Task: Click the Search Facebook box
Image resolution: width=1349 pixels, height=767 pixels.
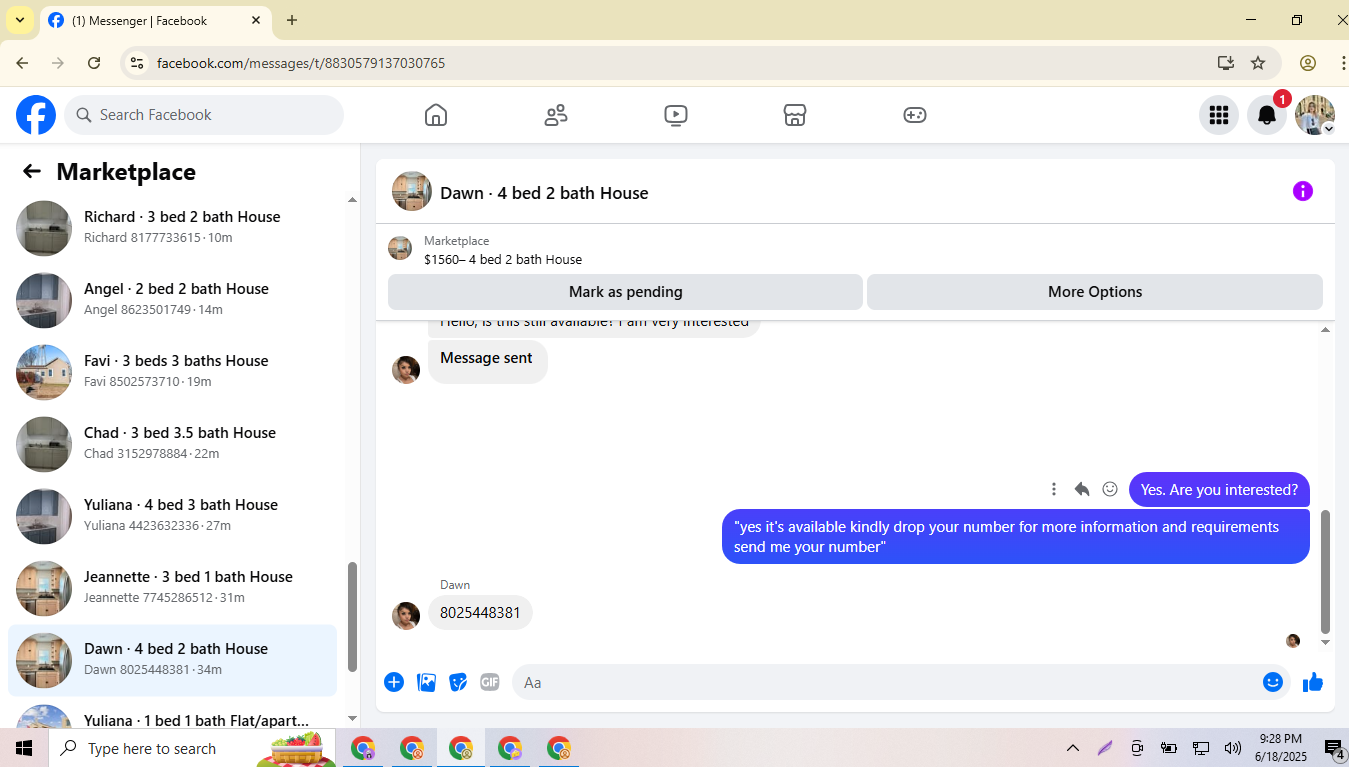Action: (x=204, y=115)
